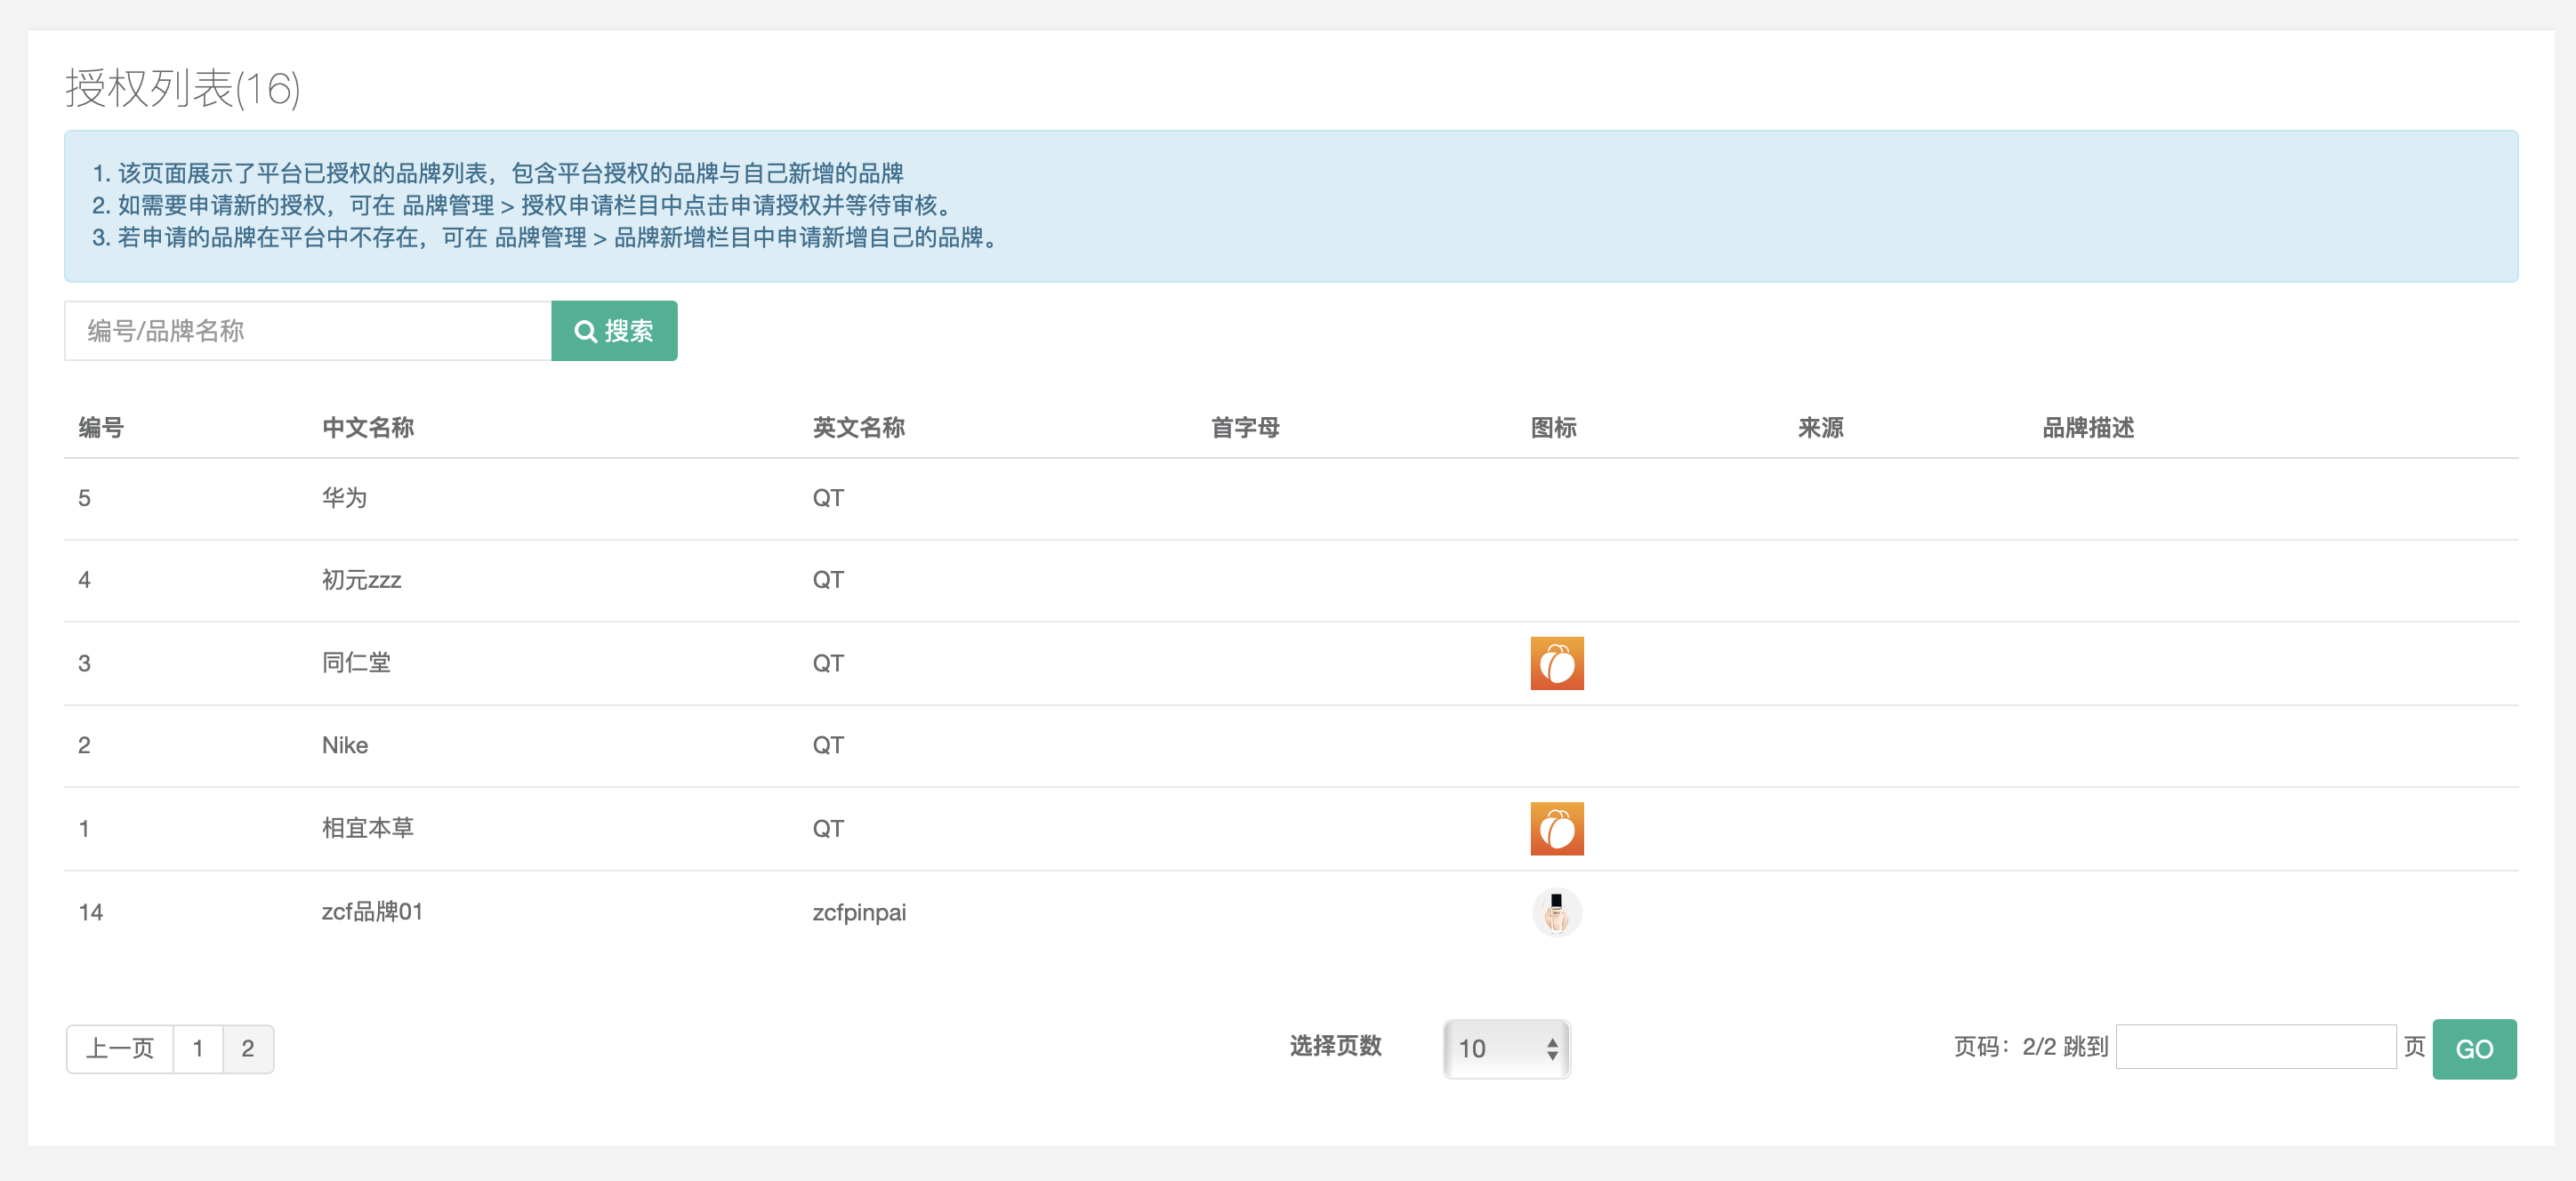Click the QT cell in 华为 row
Screen dimensions: 2576x1181
pyautogui.click(x=828, y=498)
